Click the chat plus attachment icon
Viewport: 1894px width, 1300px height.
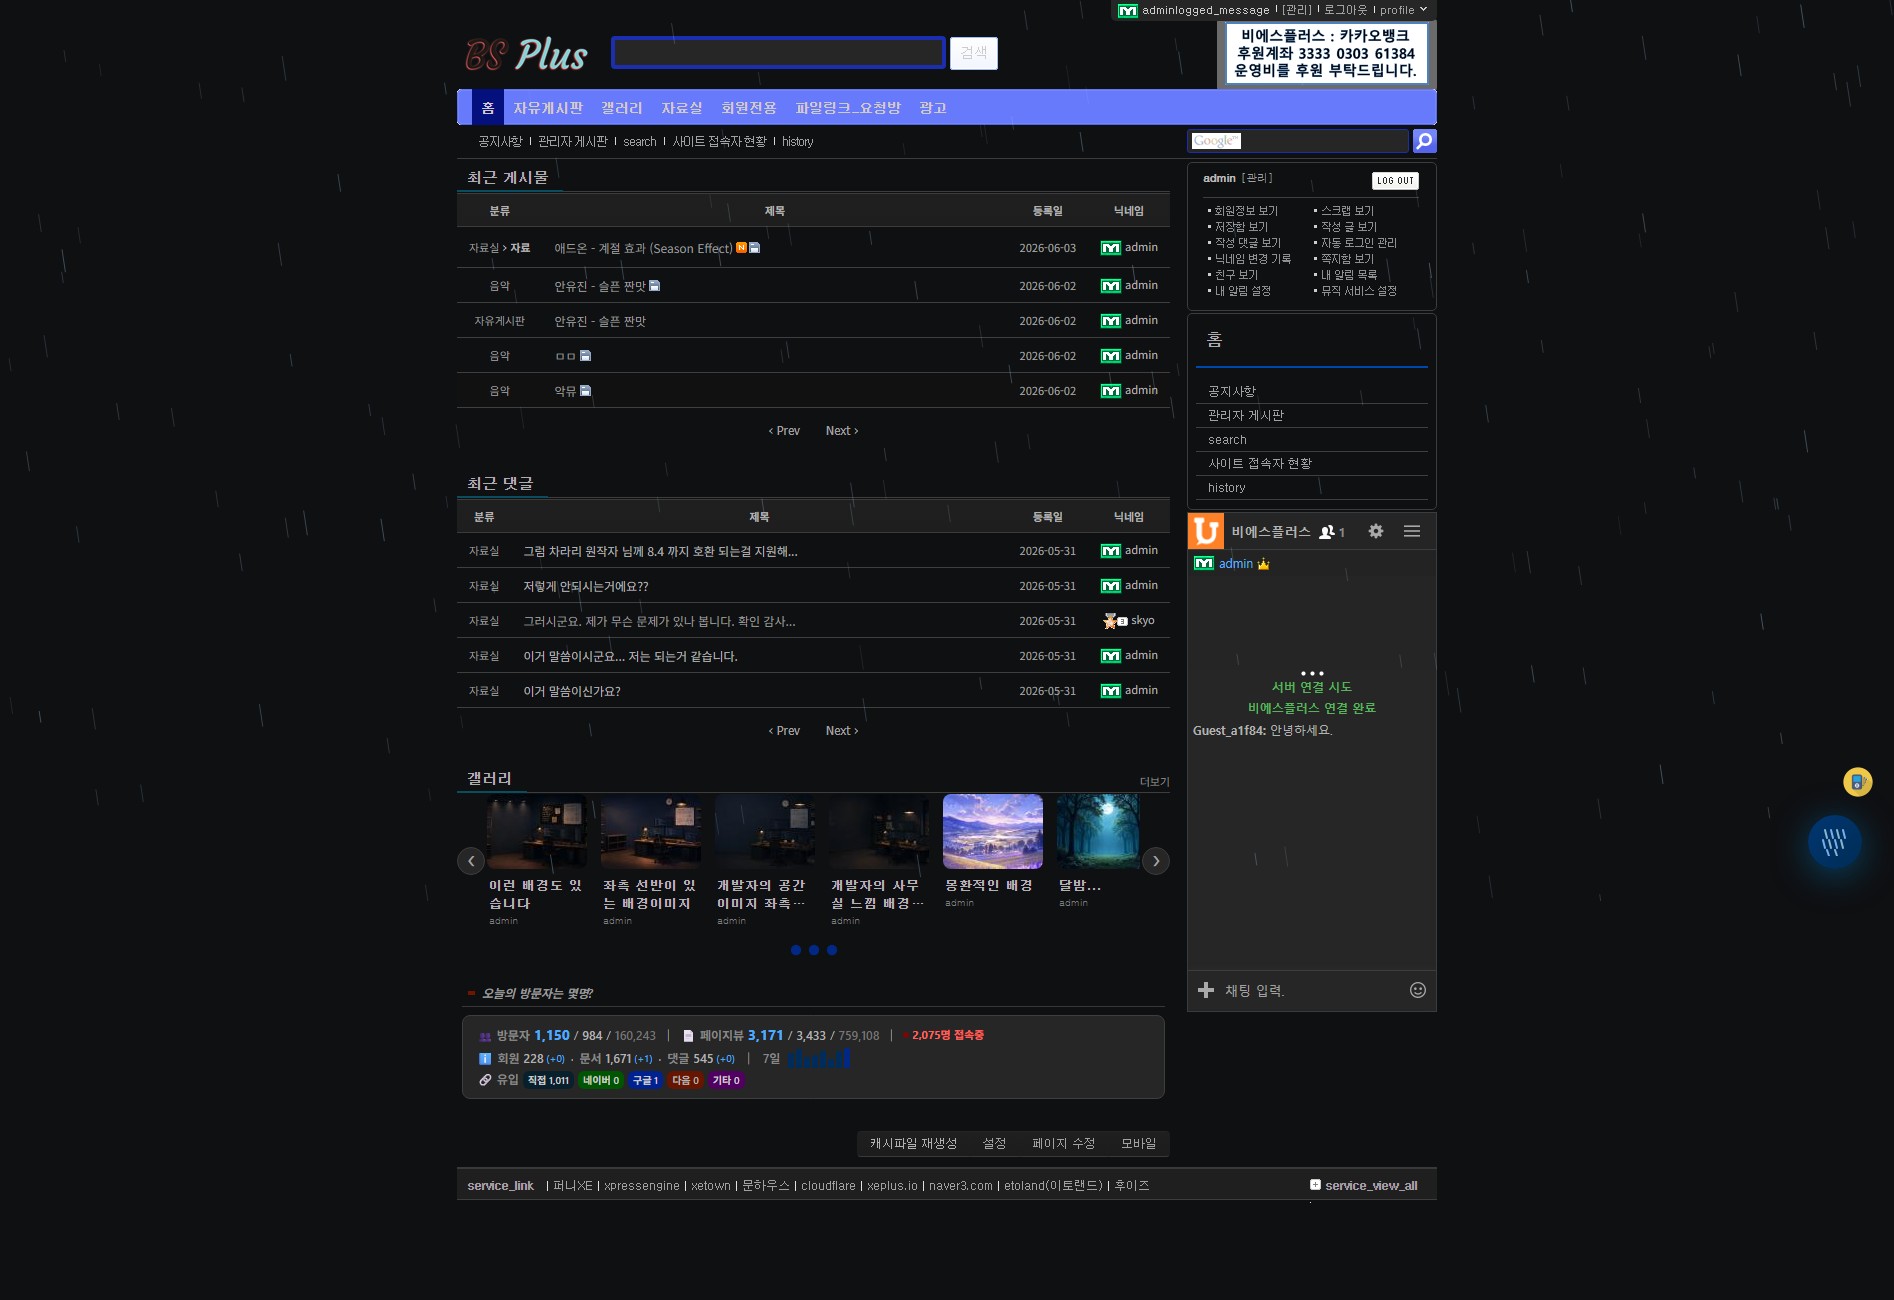coord(1206,990)
